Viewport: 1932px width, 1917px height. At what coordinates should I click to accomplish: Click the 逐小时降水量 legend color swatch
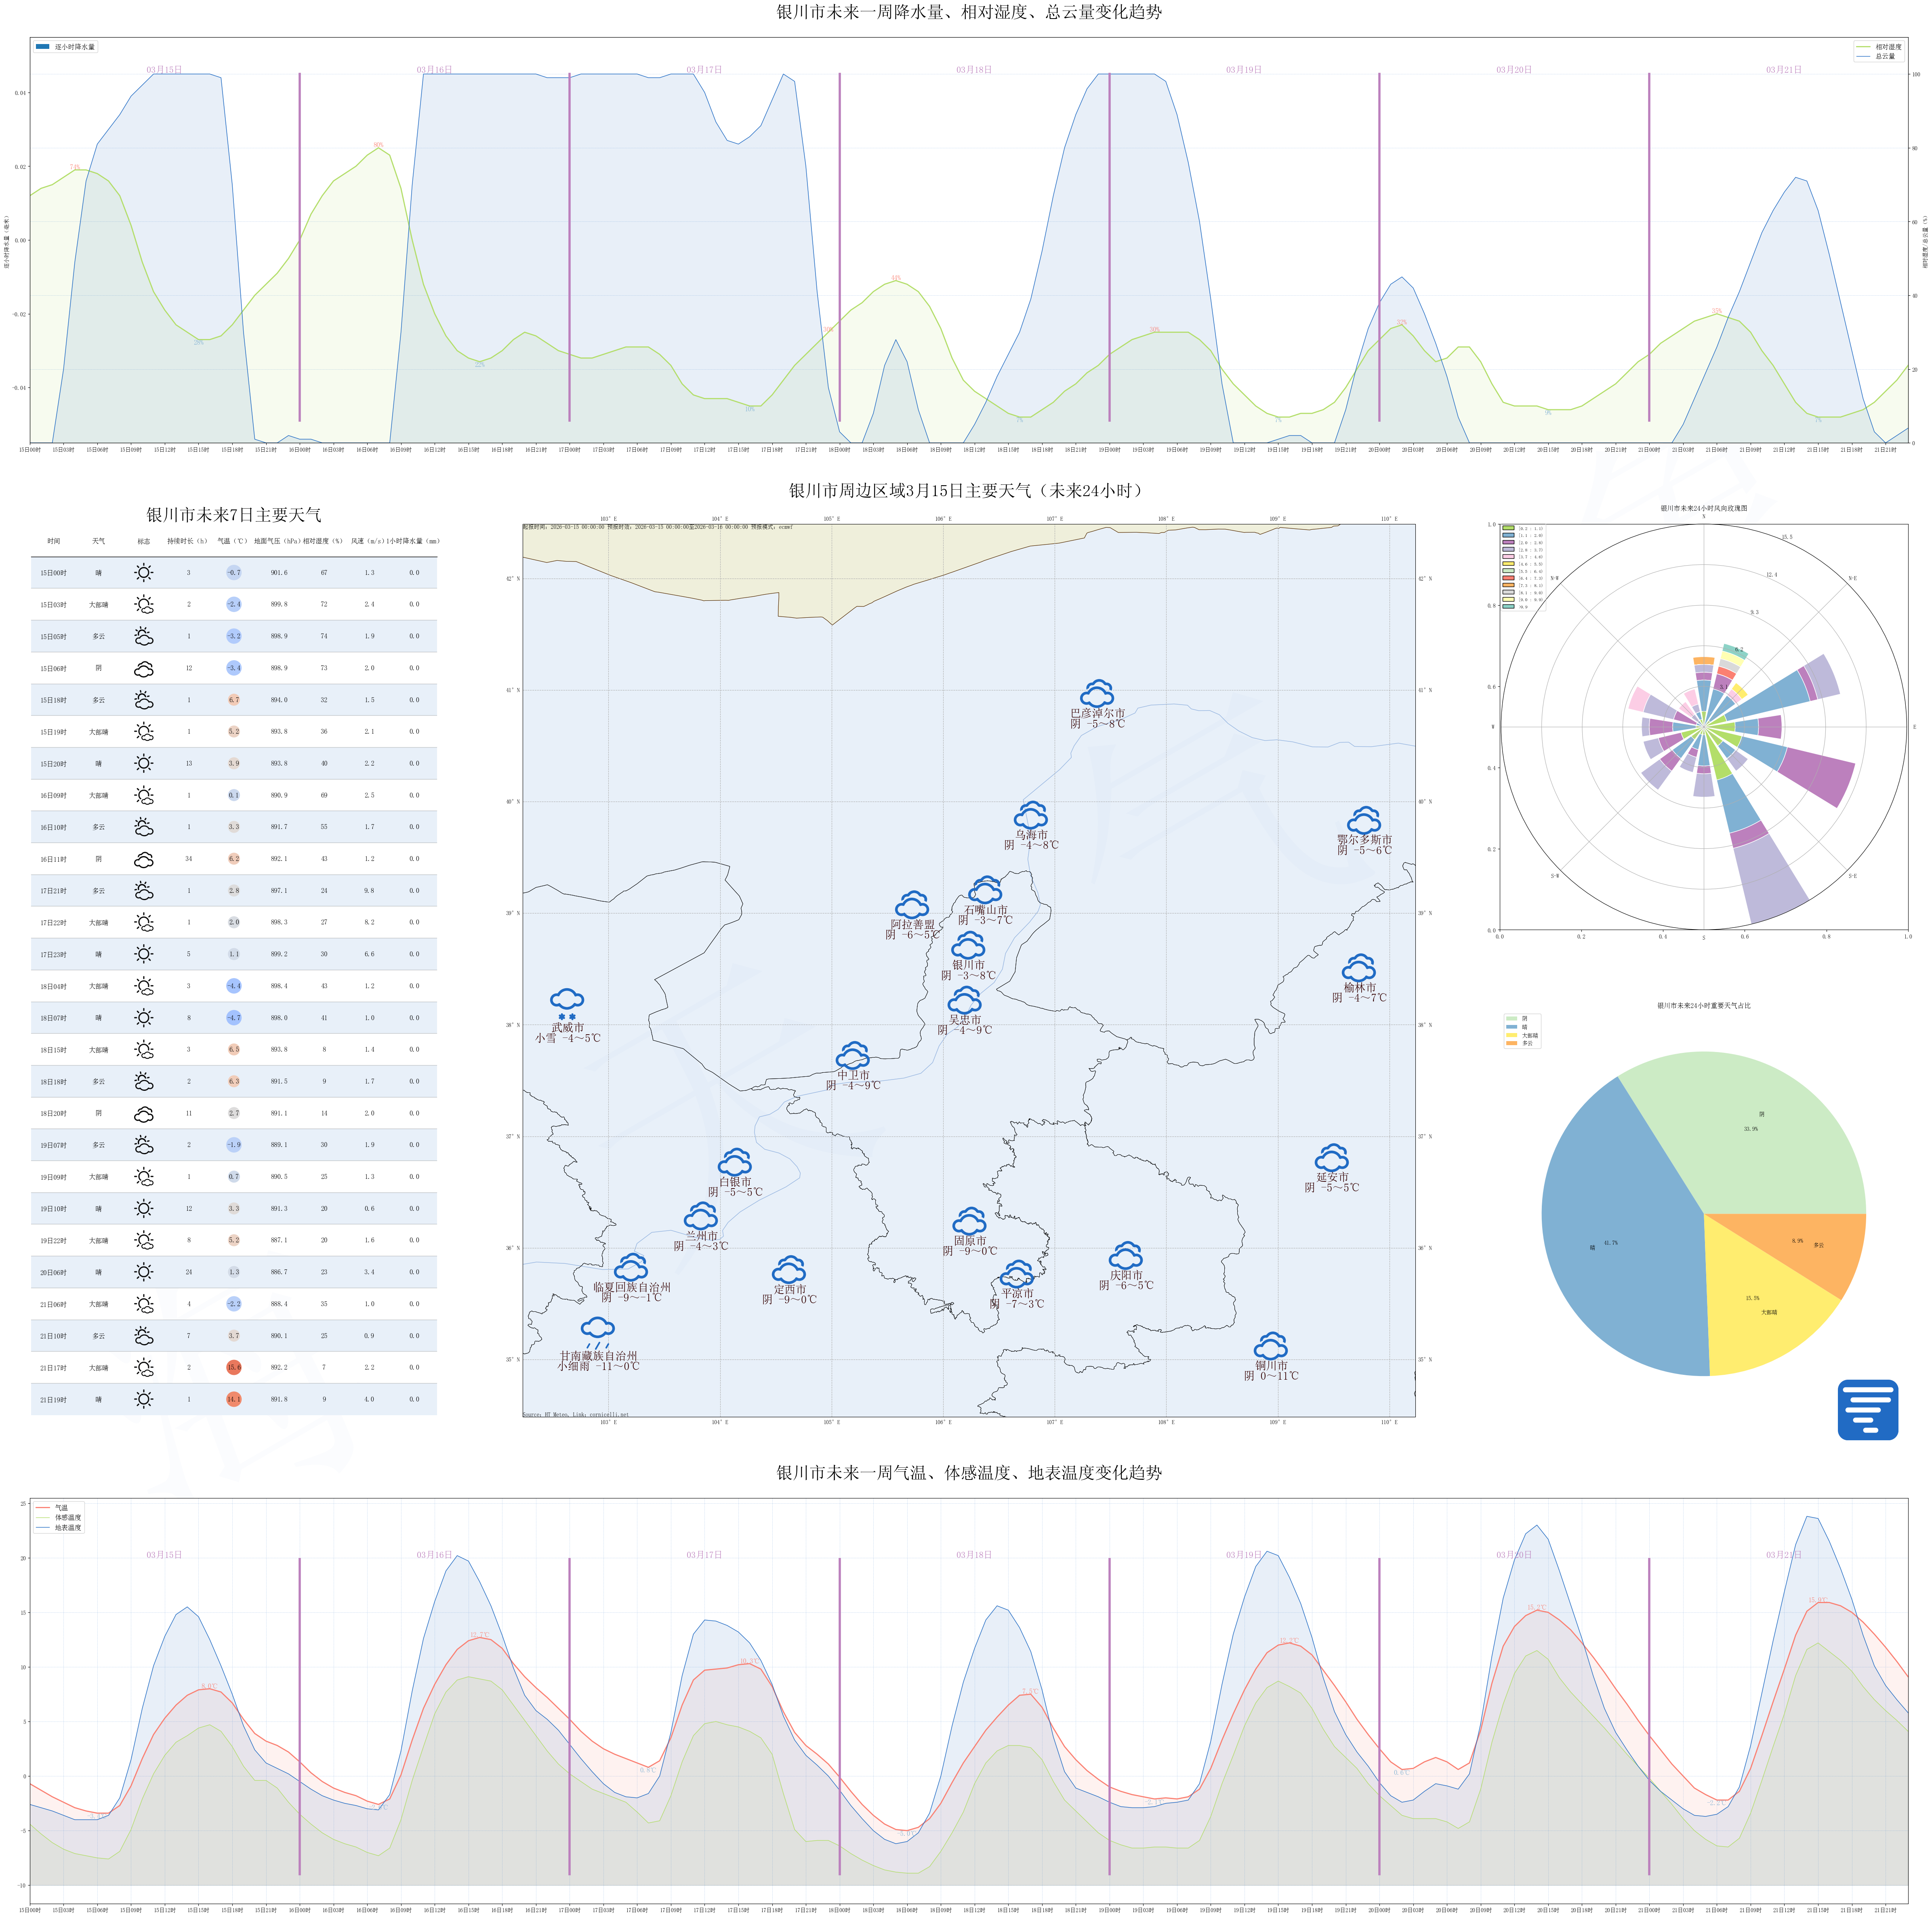42,47
